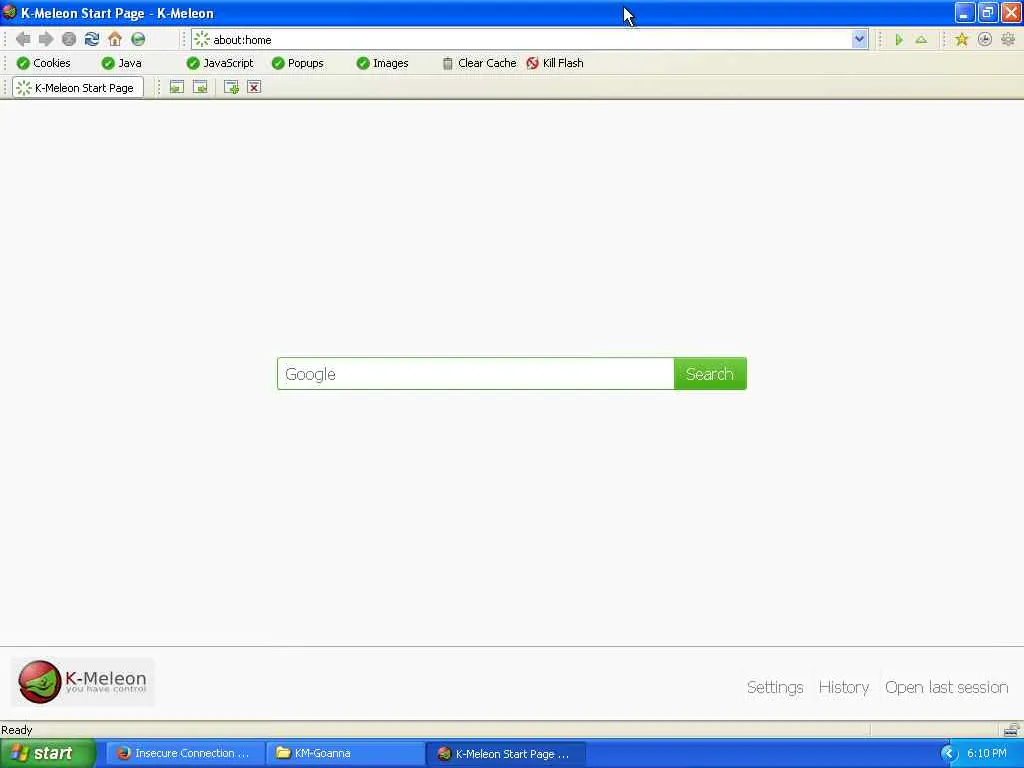Open the gear settings menu
The height and width of the screenshot is (768, 1024).
coord(1008,40)
